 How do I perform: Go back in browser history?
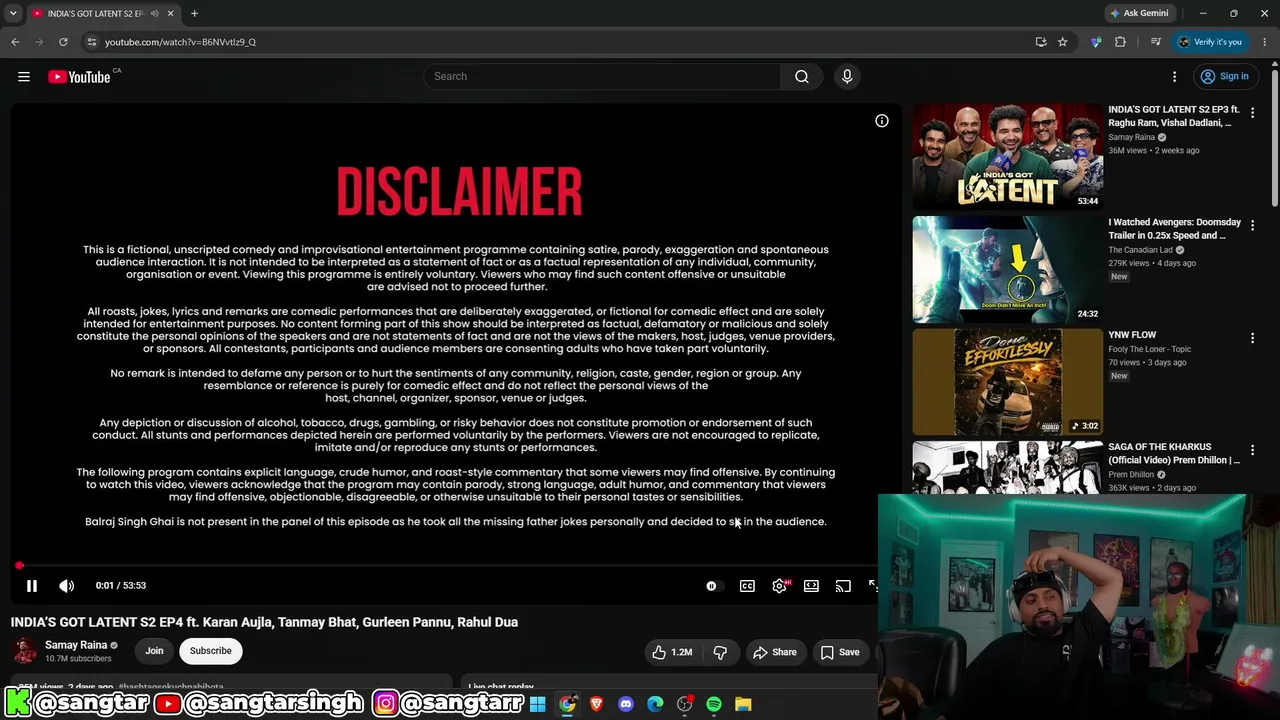coord(15,42)
